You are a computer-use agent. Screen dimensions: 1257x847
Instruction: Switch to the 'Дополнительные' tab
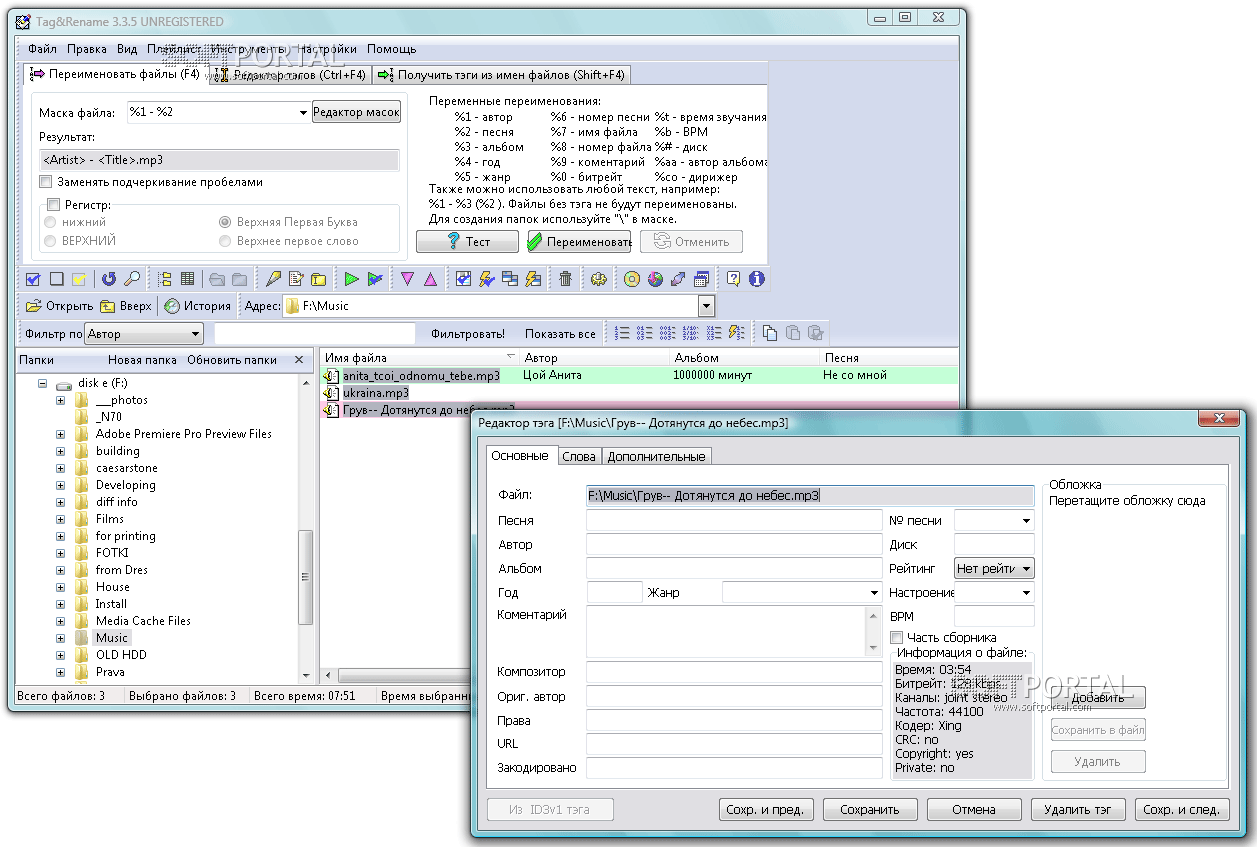click(656, 456)
